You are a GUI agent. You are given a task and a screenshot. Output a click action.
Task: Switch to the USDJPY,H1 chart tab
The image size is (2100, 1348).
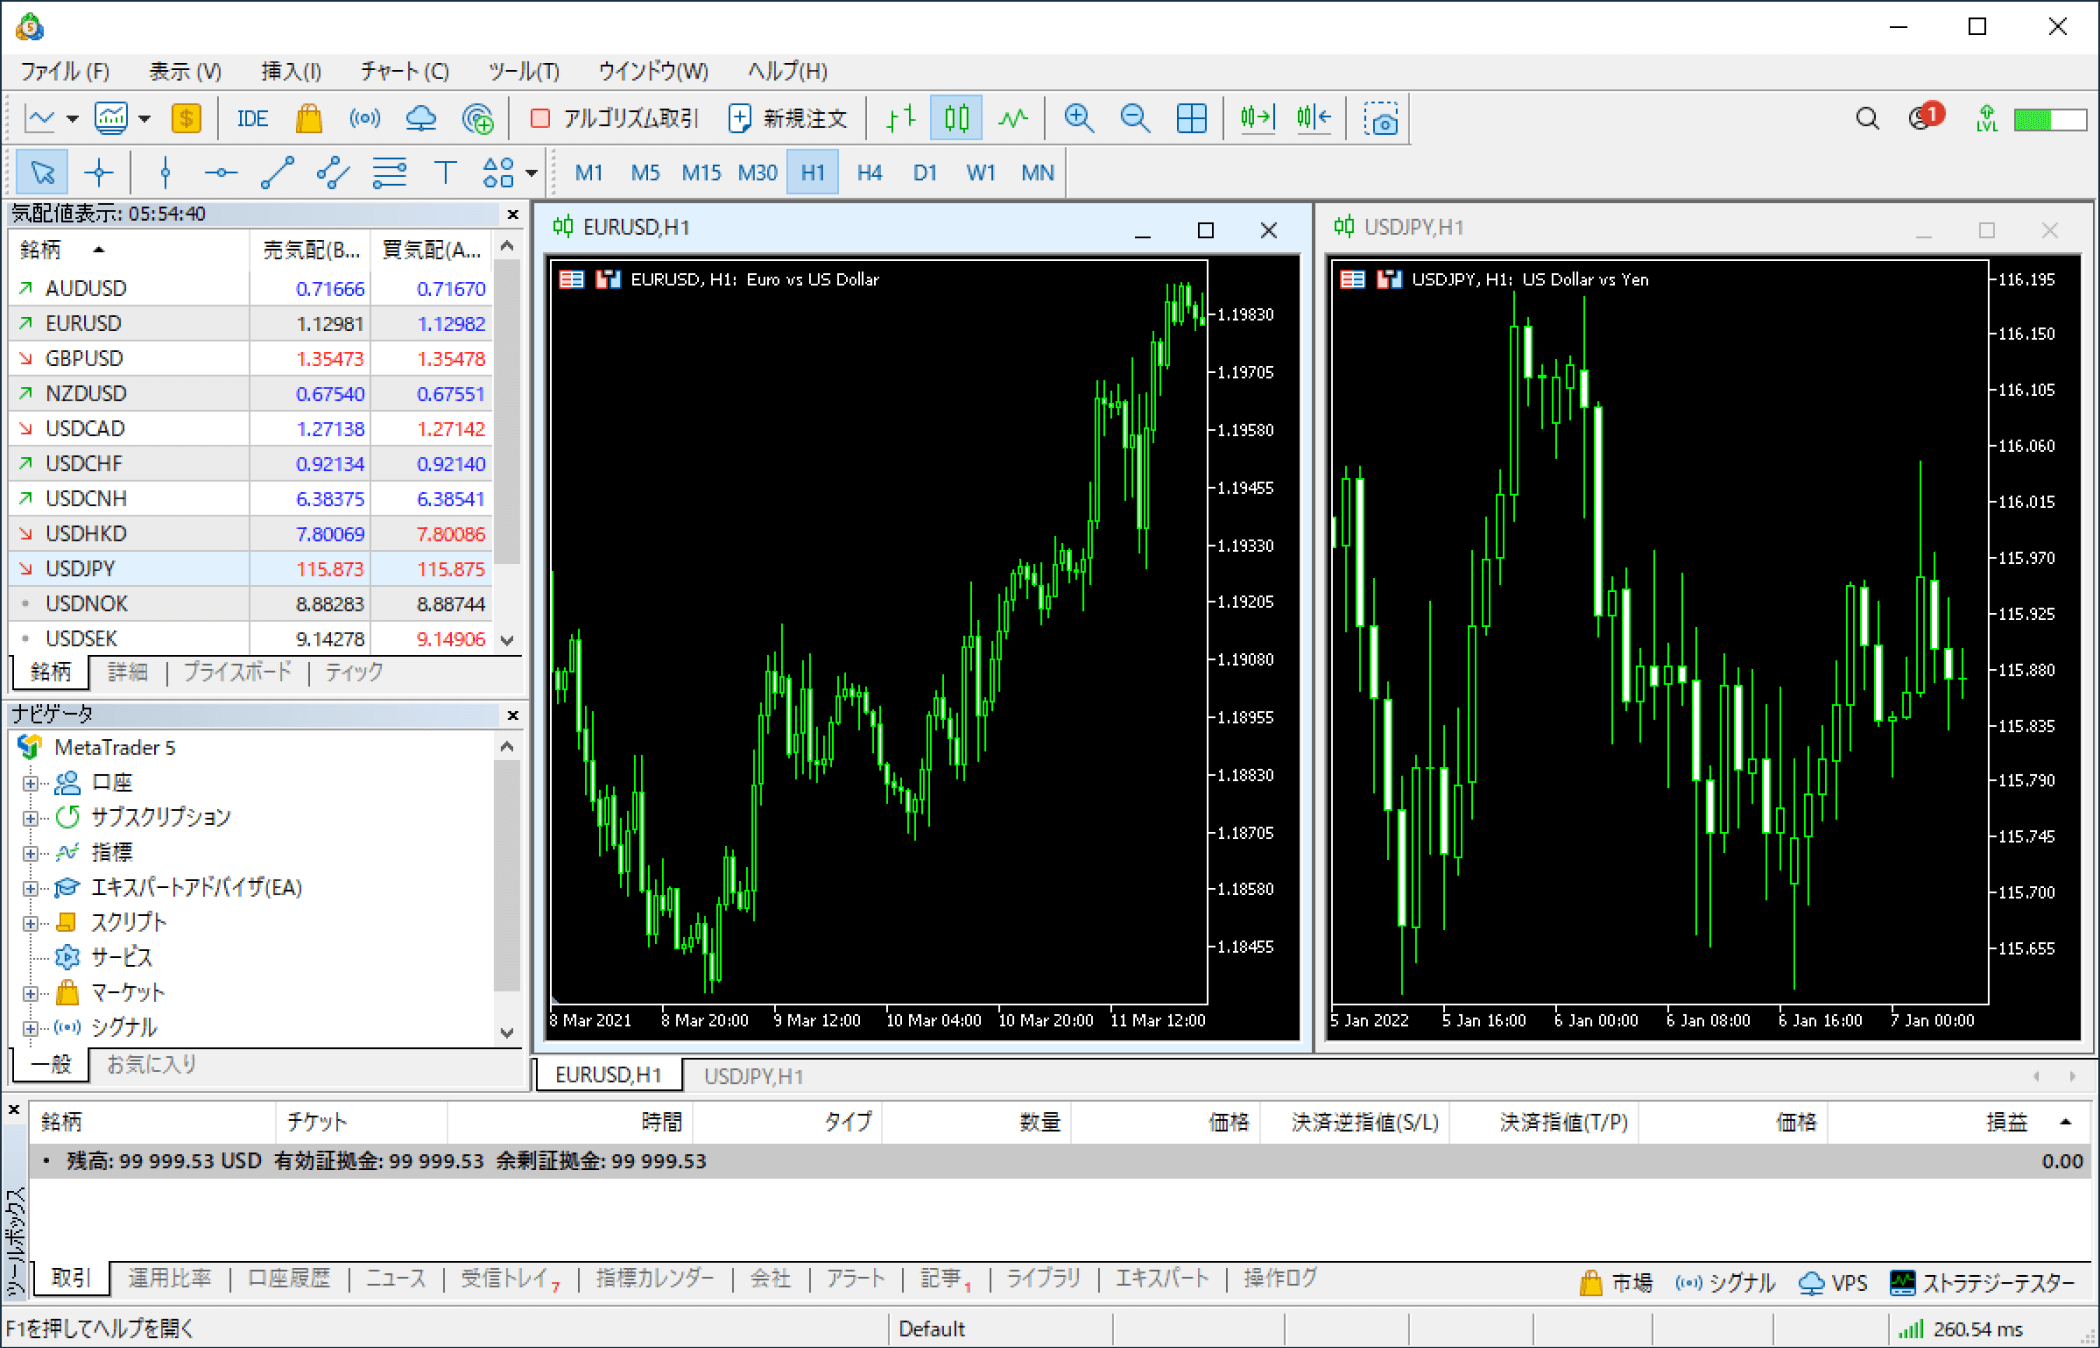[x=753, y=1076]
